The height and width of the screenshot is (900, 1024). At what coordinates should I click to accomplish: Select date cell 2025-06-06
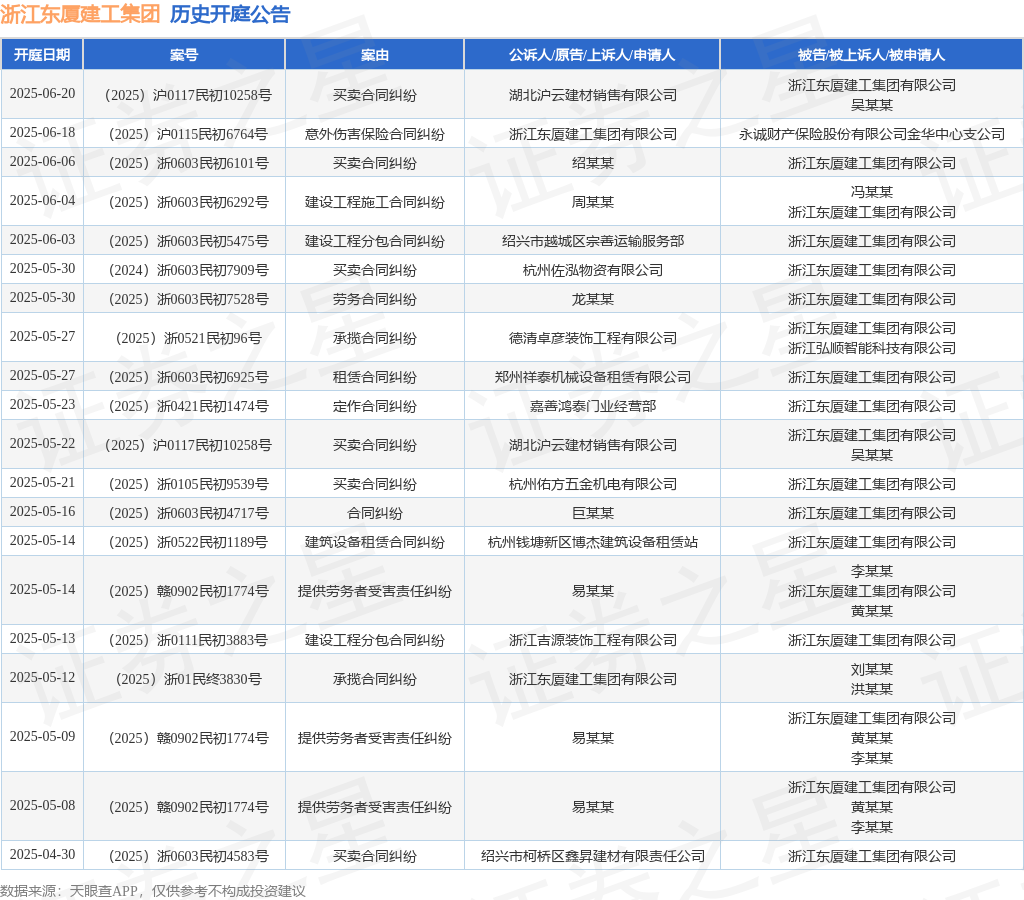click(42, 161)
